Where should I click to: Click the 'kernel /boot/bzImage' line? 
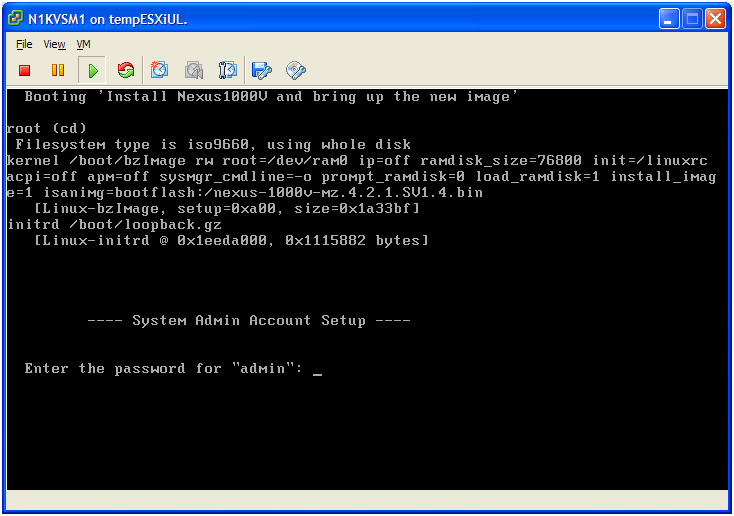click(x=358, y=160)
